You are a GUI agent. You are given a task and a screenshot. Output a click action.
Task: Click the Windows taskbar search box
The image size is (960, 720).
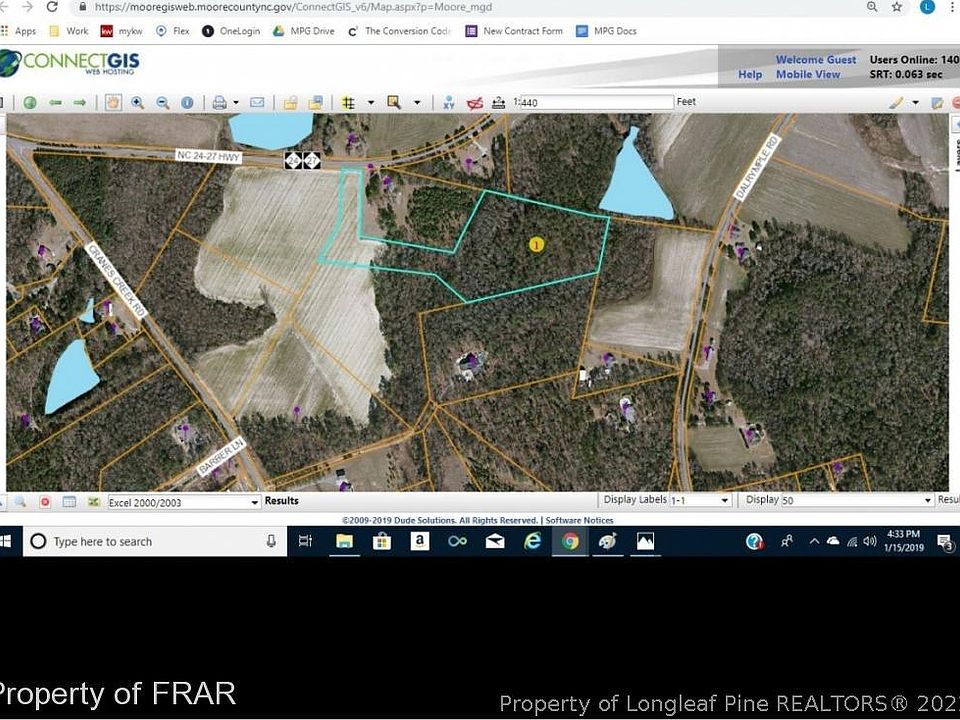tap(155, 541)
